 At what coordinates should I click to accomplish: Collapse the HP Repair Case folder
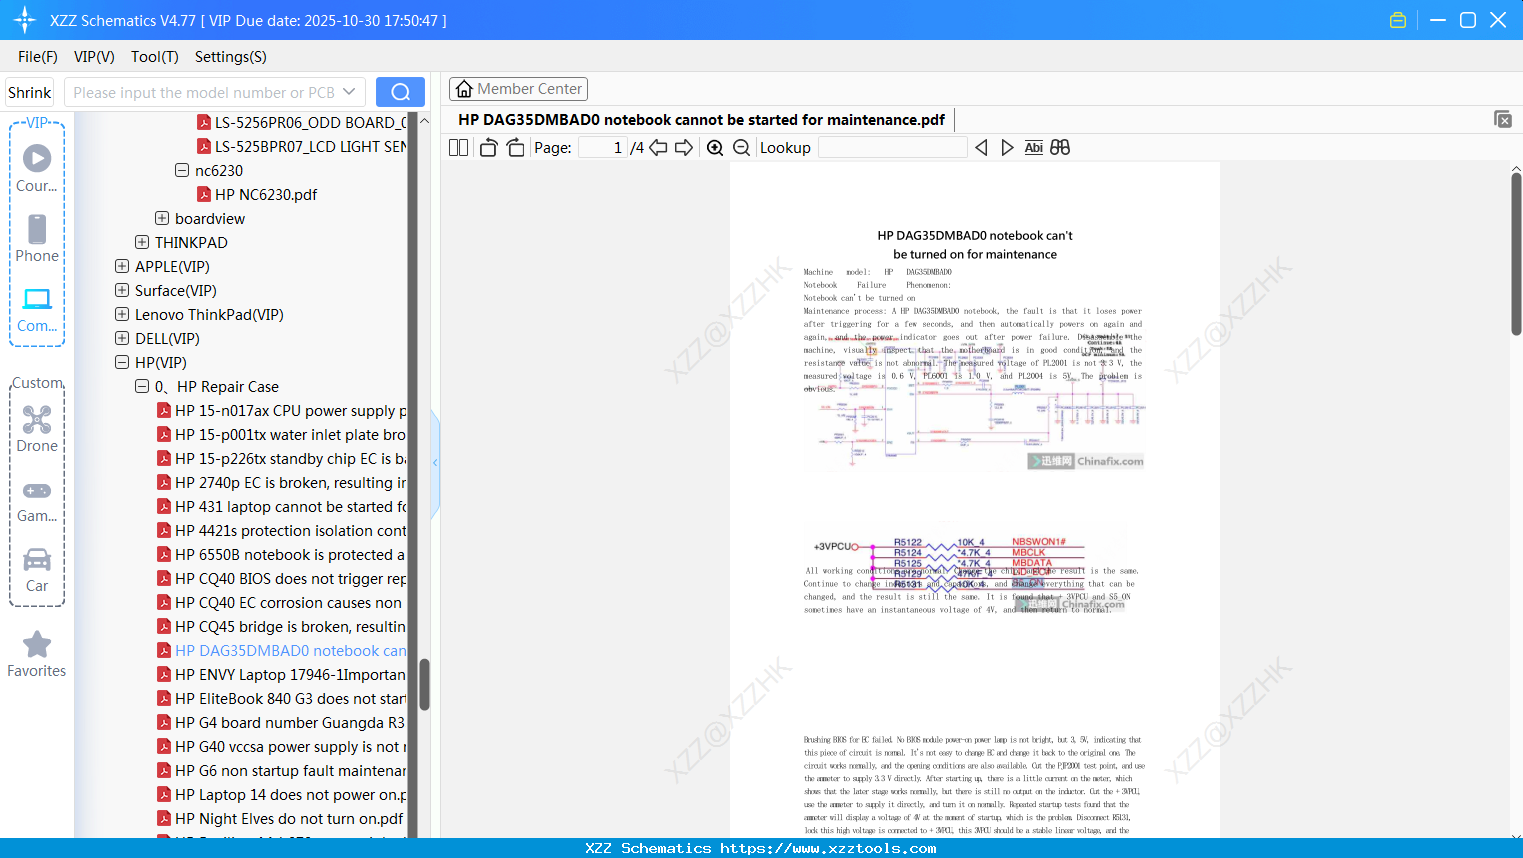142,386
